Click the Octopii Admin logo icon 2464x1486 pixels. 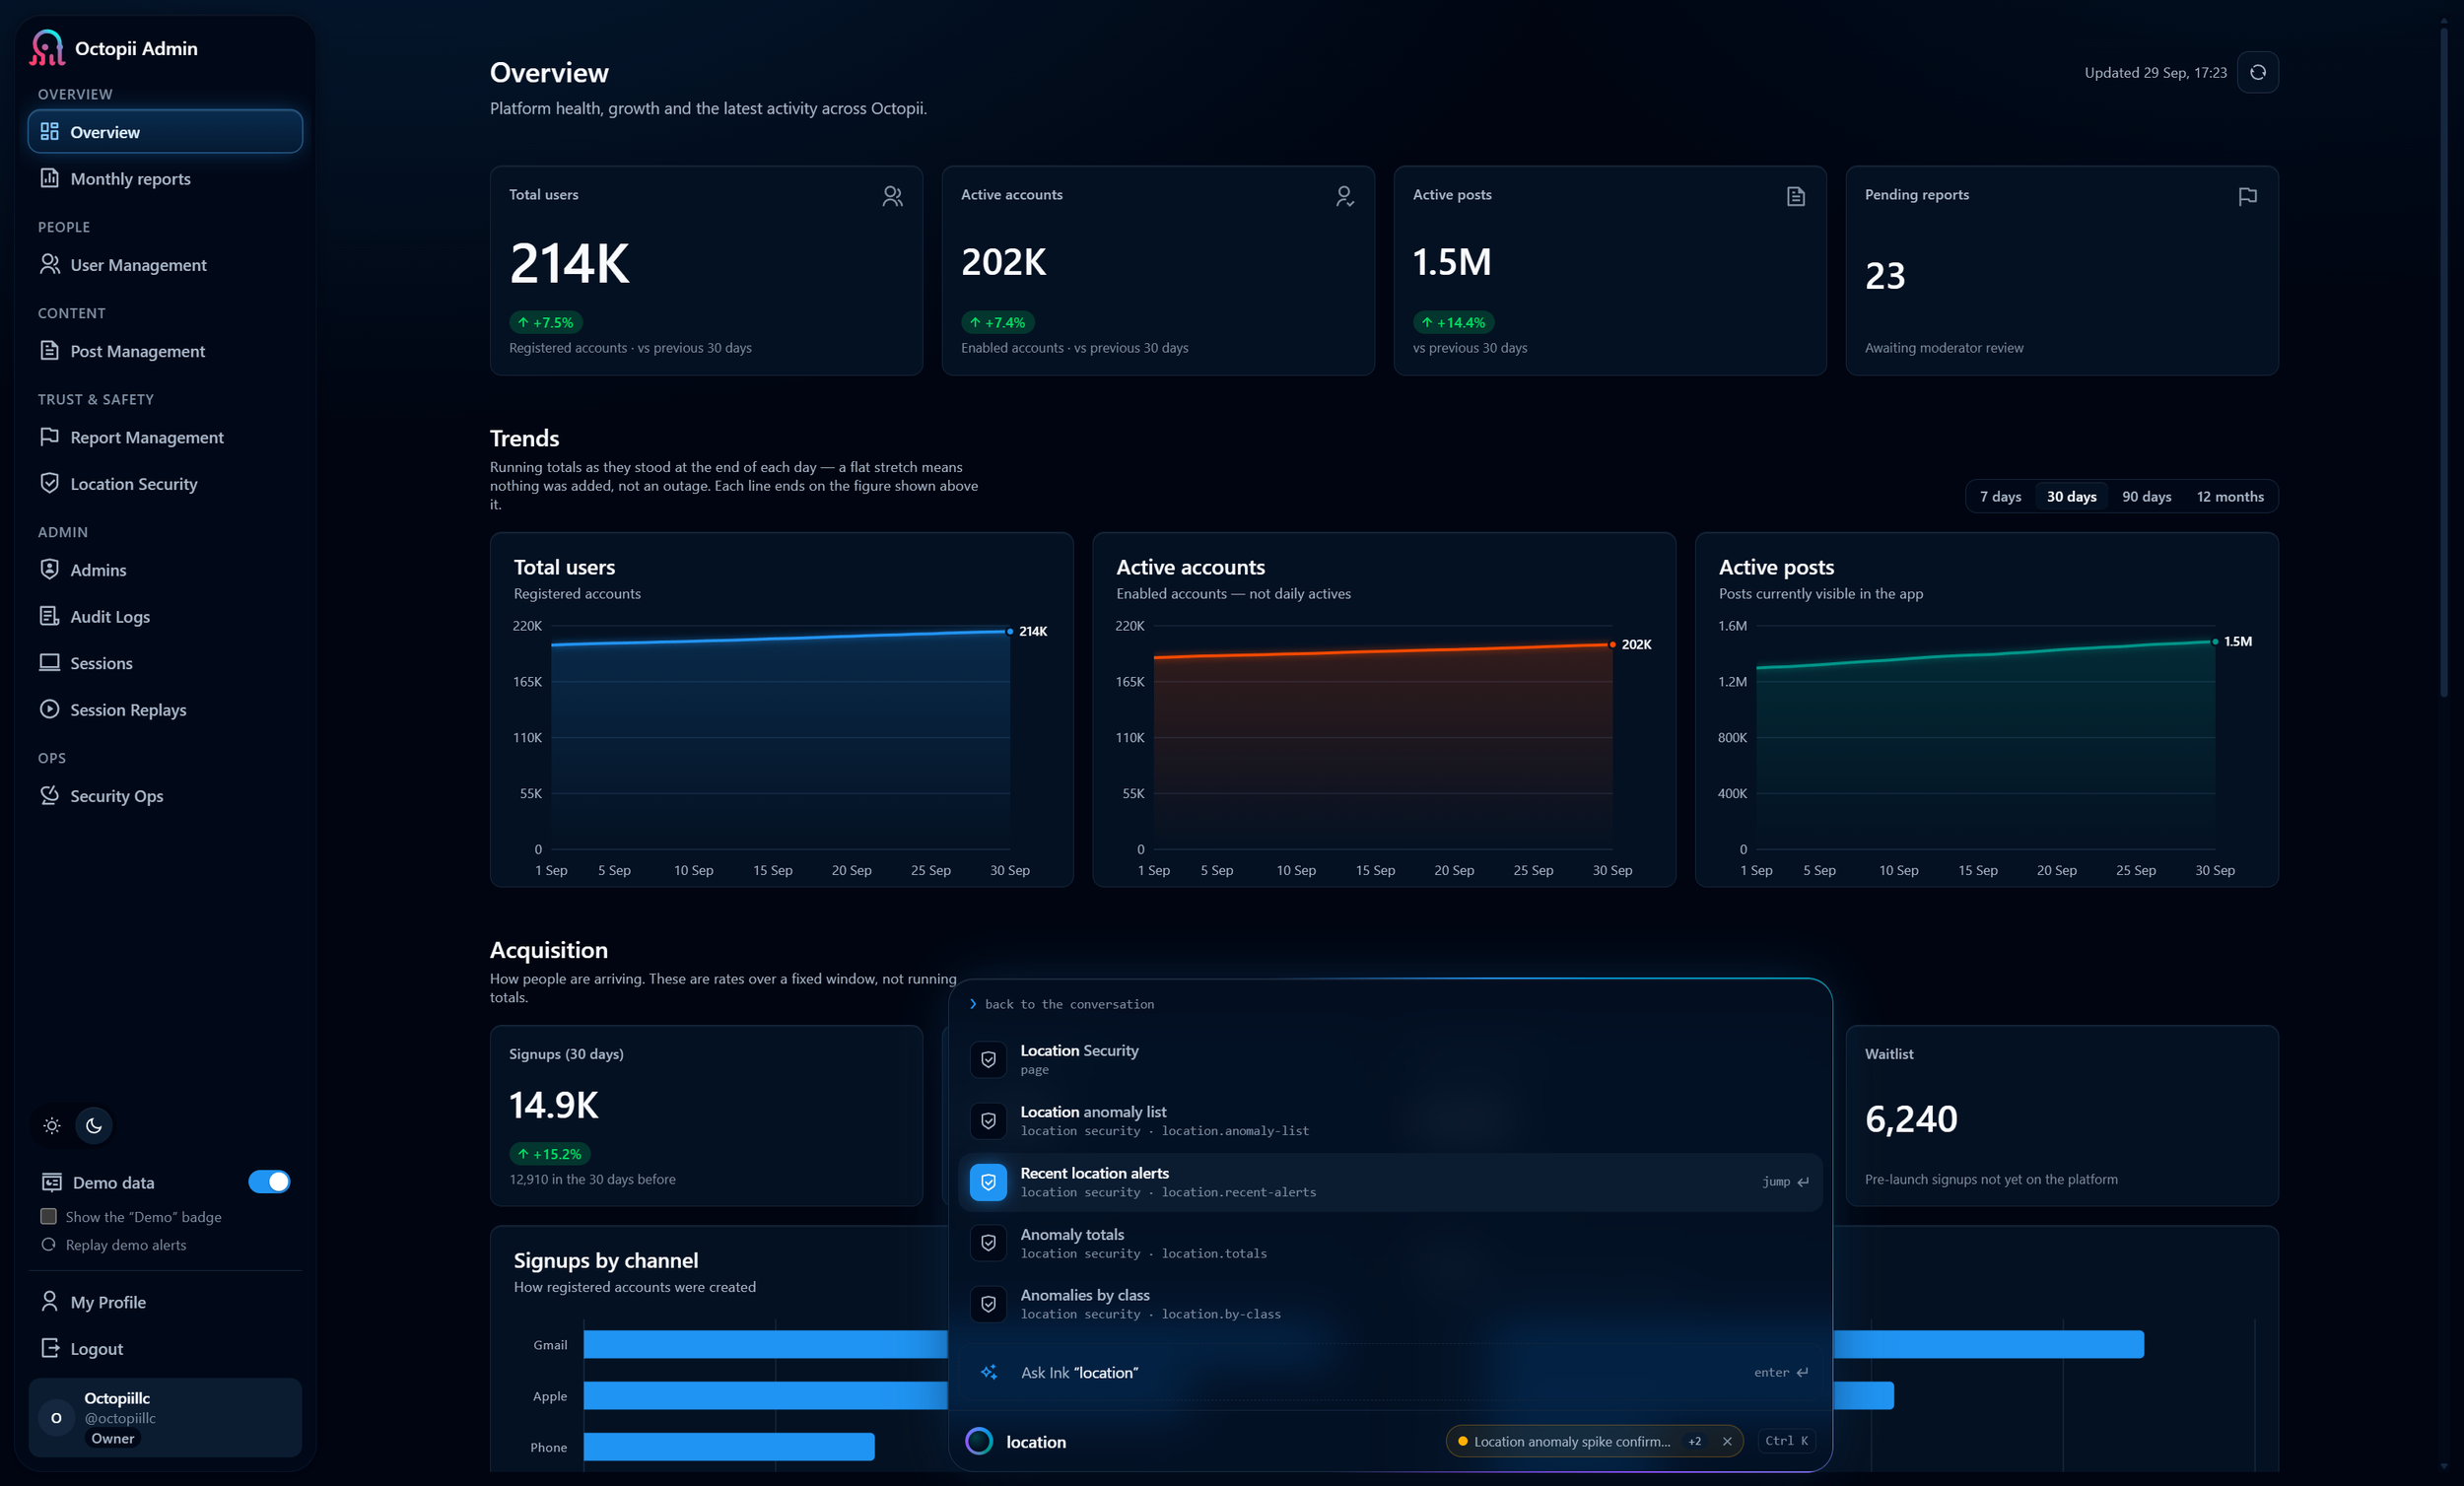47,48
